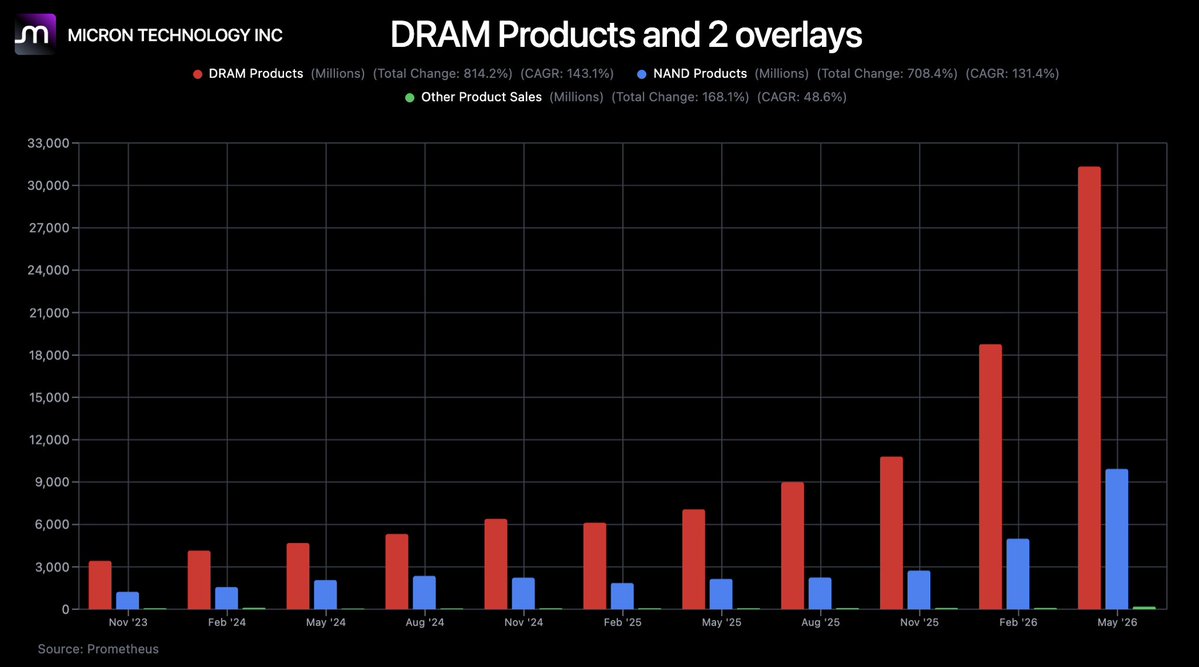1199x667 pixels.
Task: Select the red DRAM bar for Feb '26
Action: 990,477
